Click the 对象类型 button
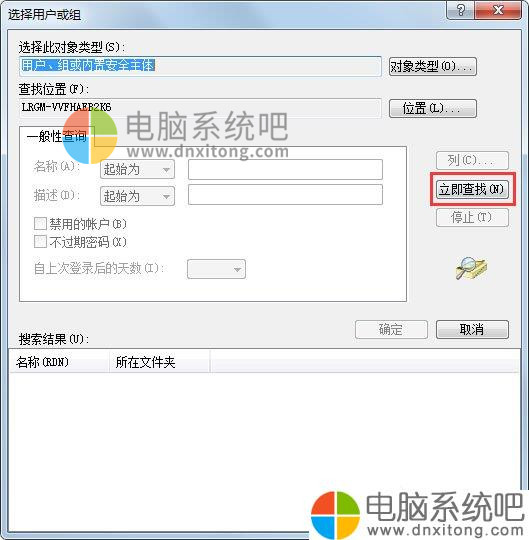Screen dimensions: 529x540 (x=433, y=66)
